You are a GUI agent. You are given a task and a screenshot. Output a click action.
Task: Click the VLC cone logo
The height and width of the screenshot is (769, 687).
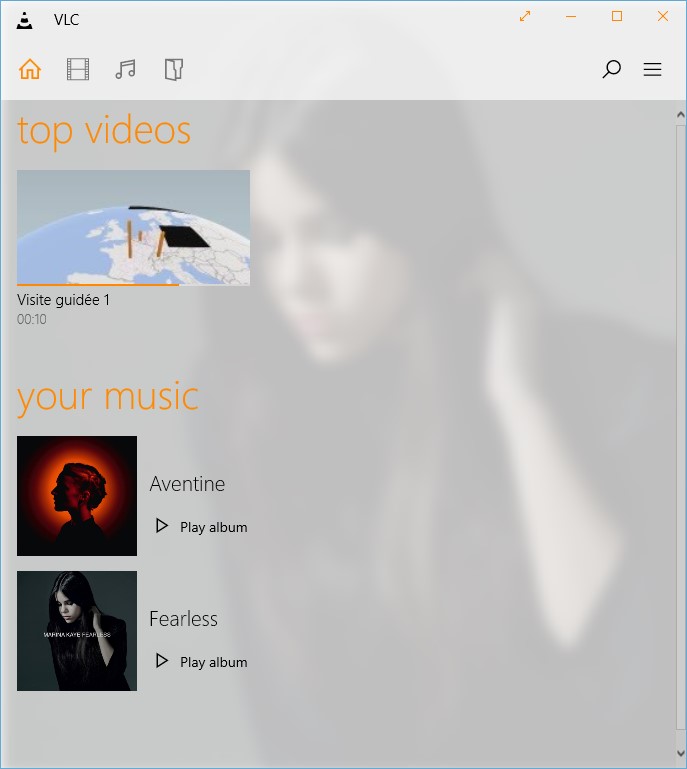pos(25,20)
